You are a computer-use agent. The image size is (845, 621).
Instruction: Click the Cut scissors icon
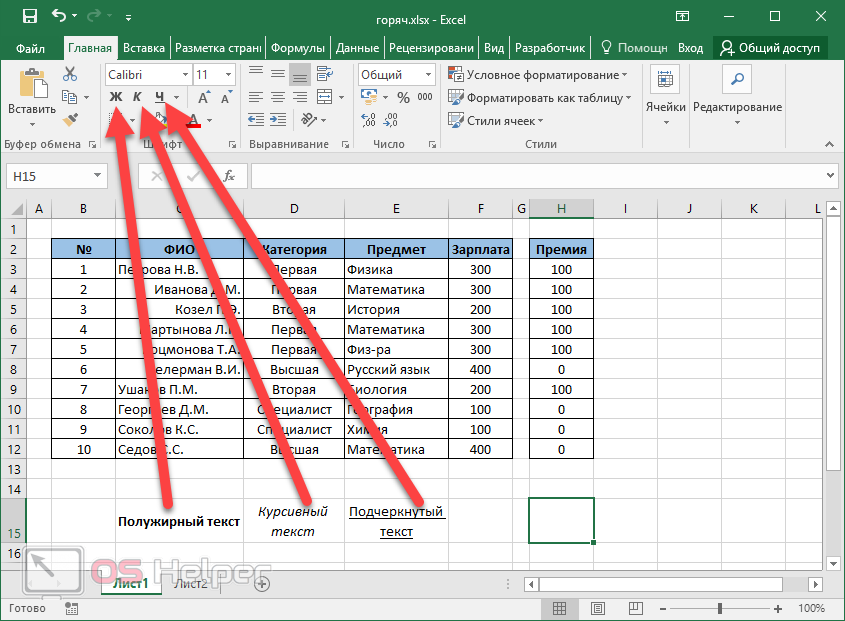tap(70, 74)
